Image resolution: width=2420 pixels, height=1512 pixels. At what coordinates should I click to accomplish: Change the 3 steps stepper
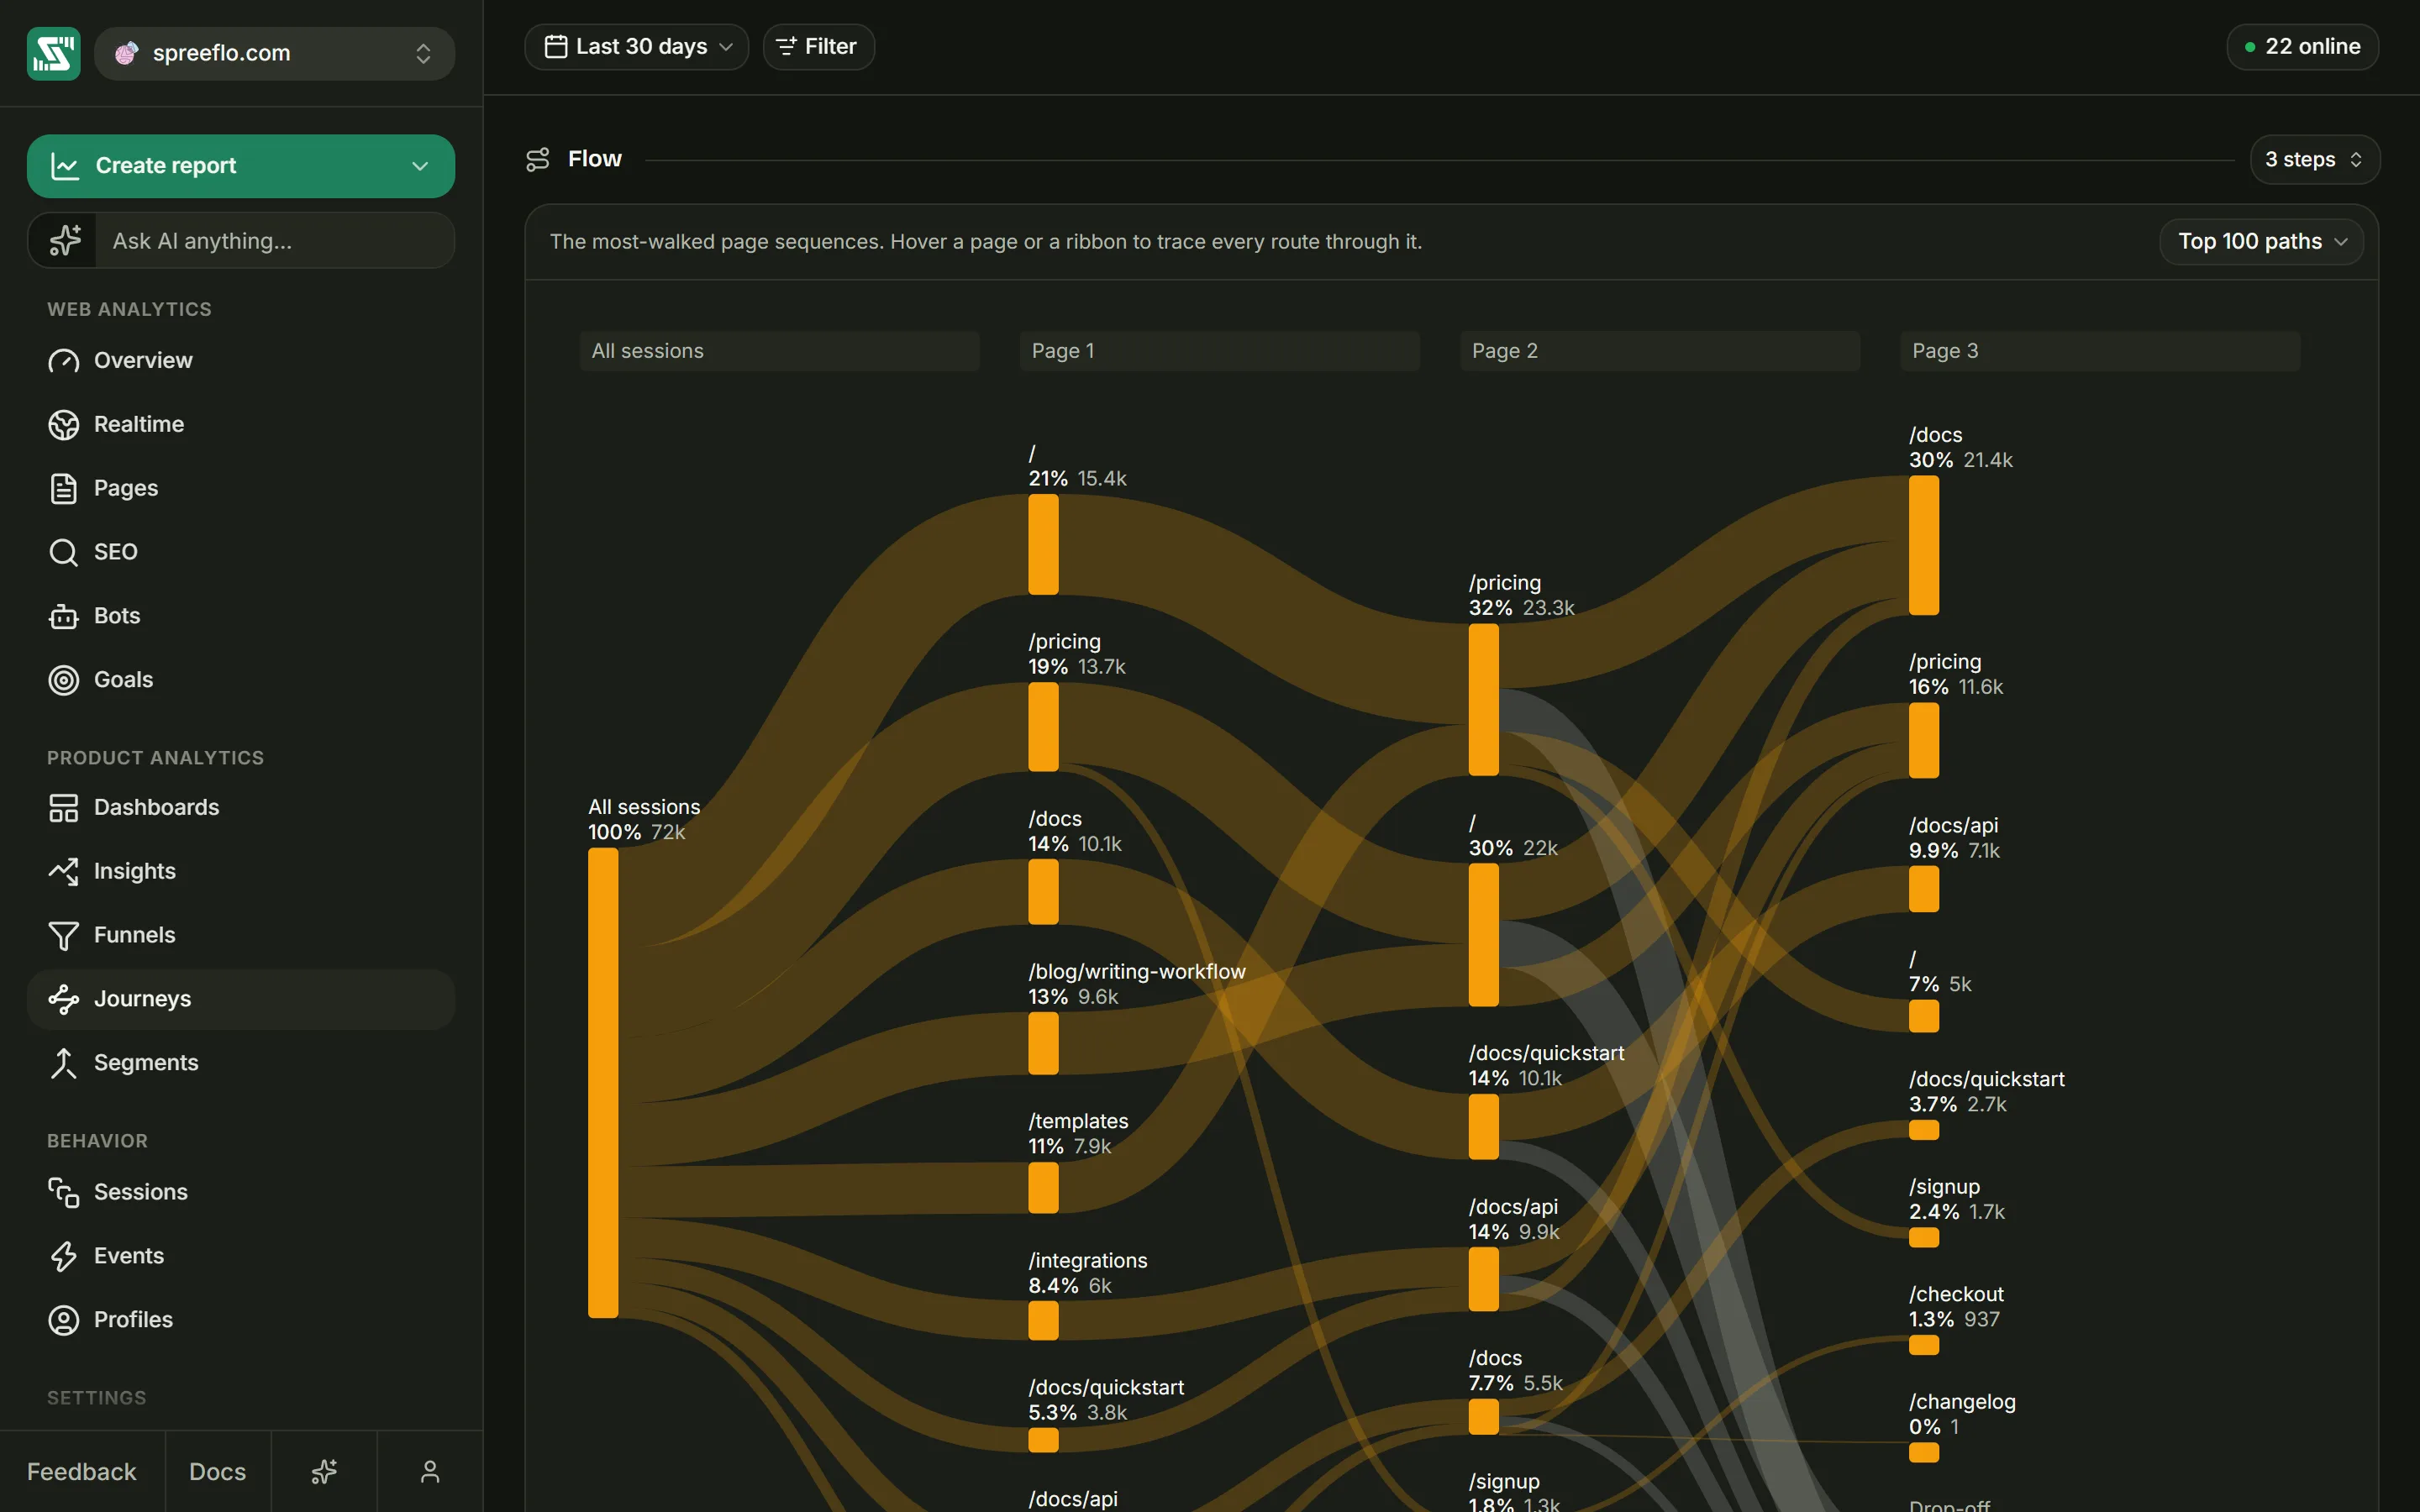tap(2314, 159)
